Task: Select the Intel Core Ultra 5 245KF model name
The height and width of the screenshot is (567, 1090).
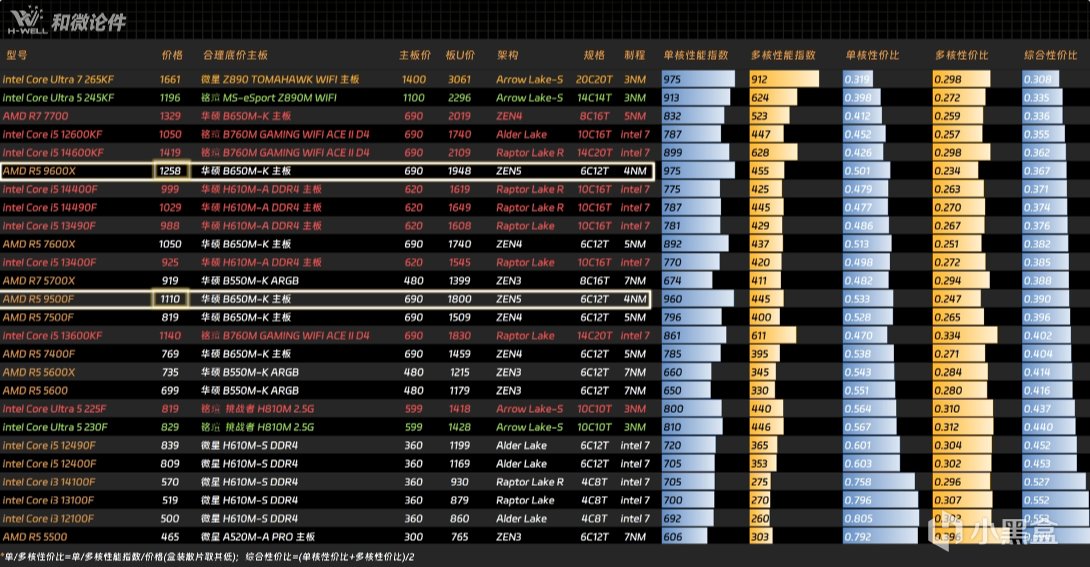Action: 58,98
